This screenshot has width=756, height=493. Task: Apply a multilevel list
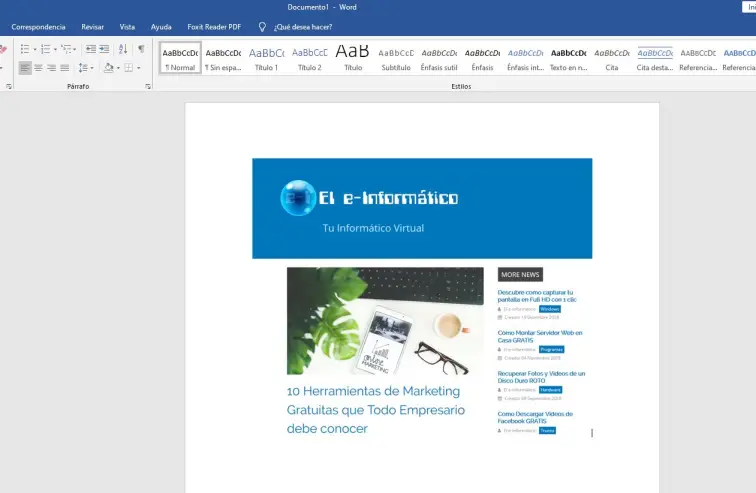pyautogui.click(x=66, y=49)
